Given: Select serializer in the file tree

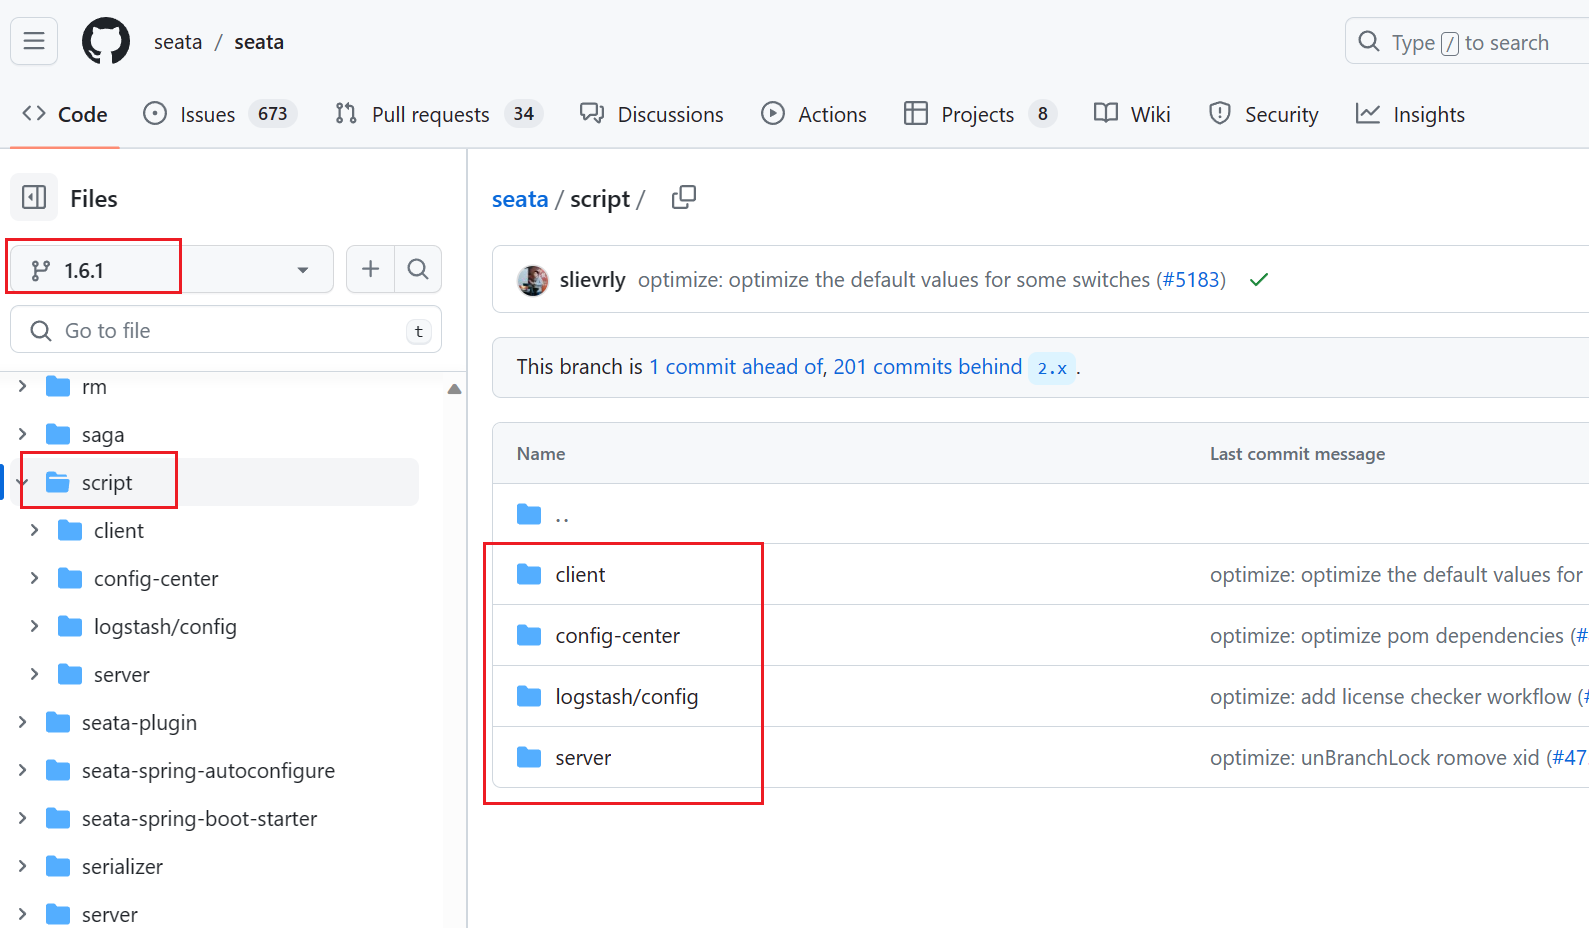Looking at the screenshot, I should coord(122,866).
